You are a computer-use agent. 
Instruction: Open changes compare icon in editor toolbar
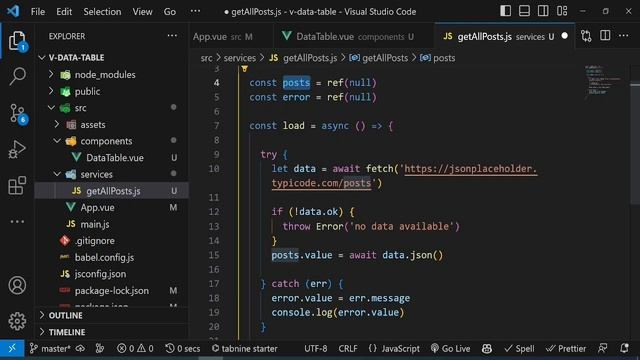point(586,36)
